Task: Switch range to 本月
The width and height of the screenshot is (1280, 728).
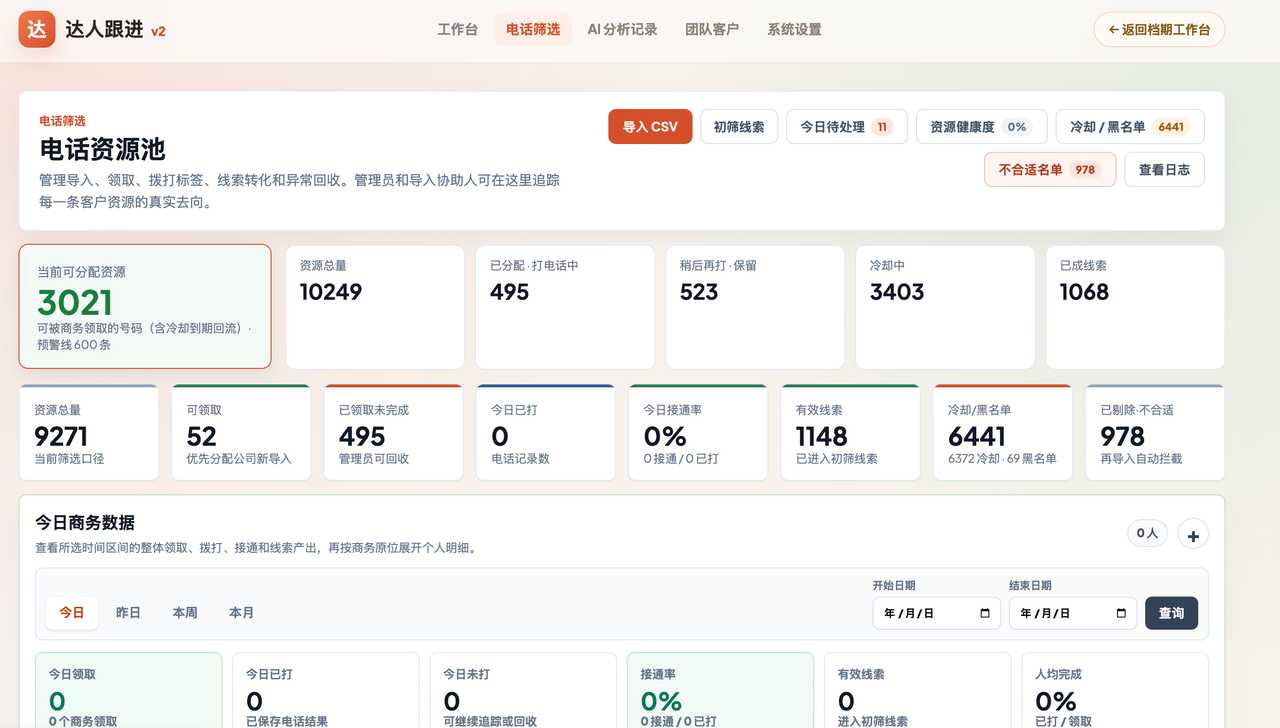Action: click(x=241, y=613)
